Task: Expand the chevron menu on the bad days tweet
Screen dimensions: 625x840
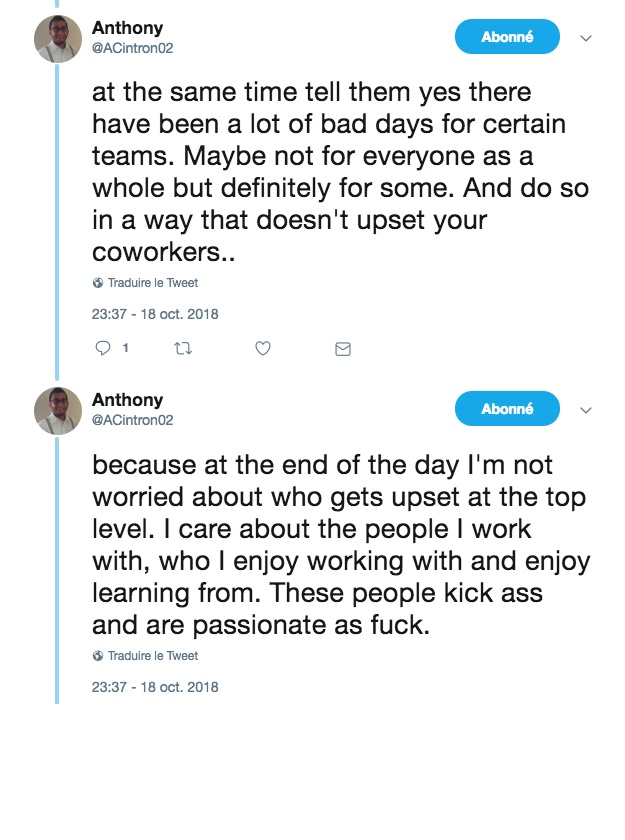Action: click(586, 39)
